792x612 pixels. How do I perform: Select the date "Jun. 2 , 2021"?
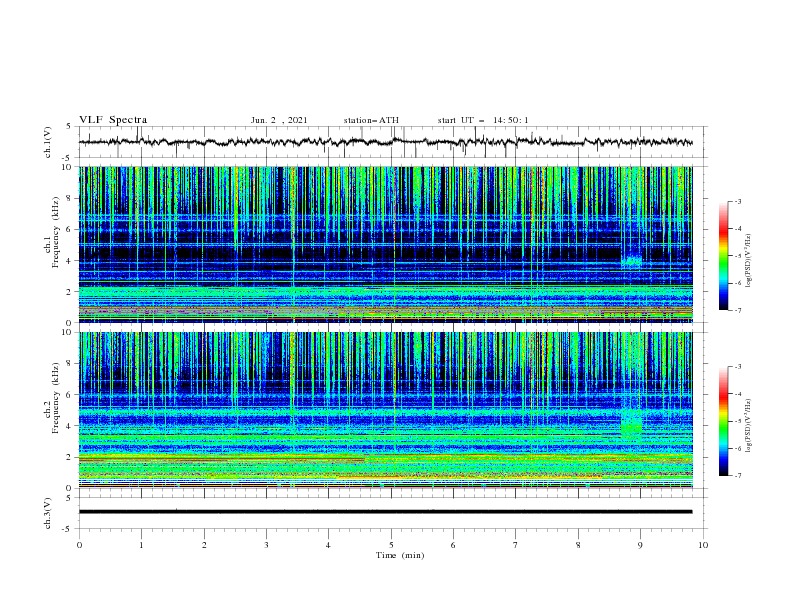[279, 120]
